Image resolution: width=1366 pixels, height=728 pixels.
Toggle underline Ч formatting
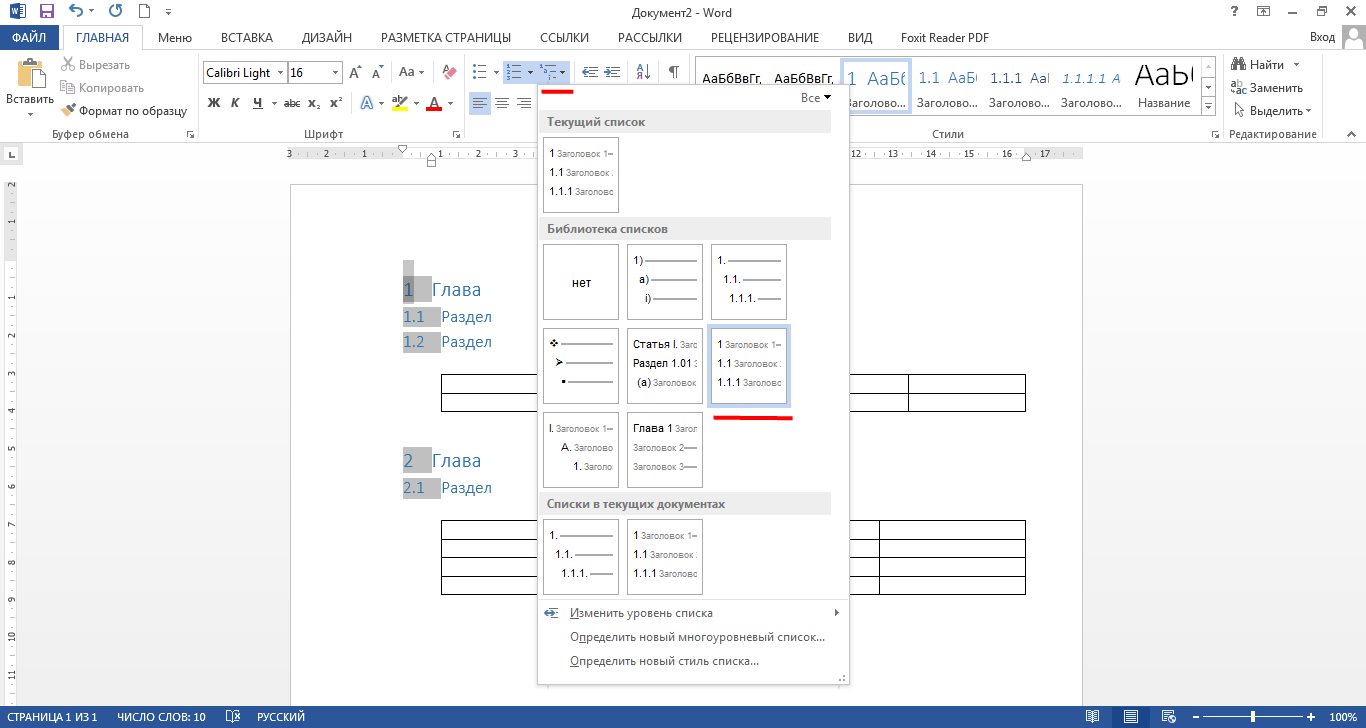[258, 103]
